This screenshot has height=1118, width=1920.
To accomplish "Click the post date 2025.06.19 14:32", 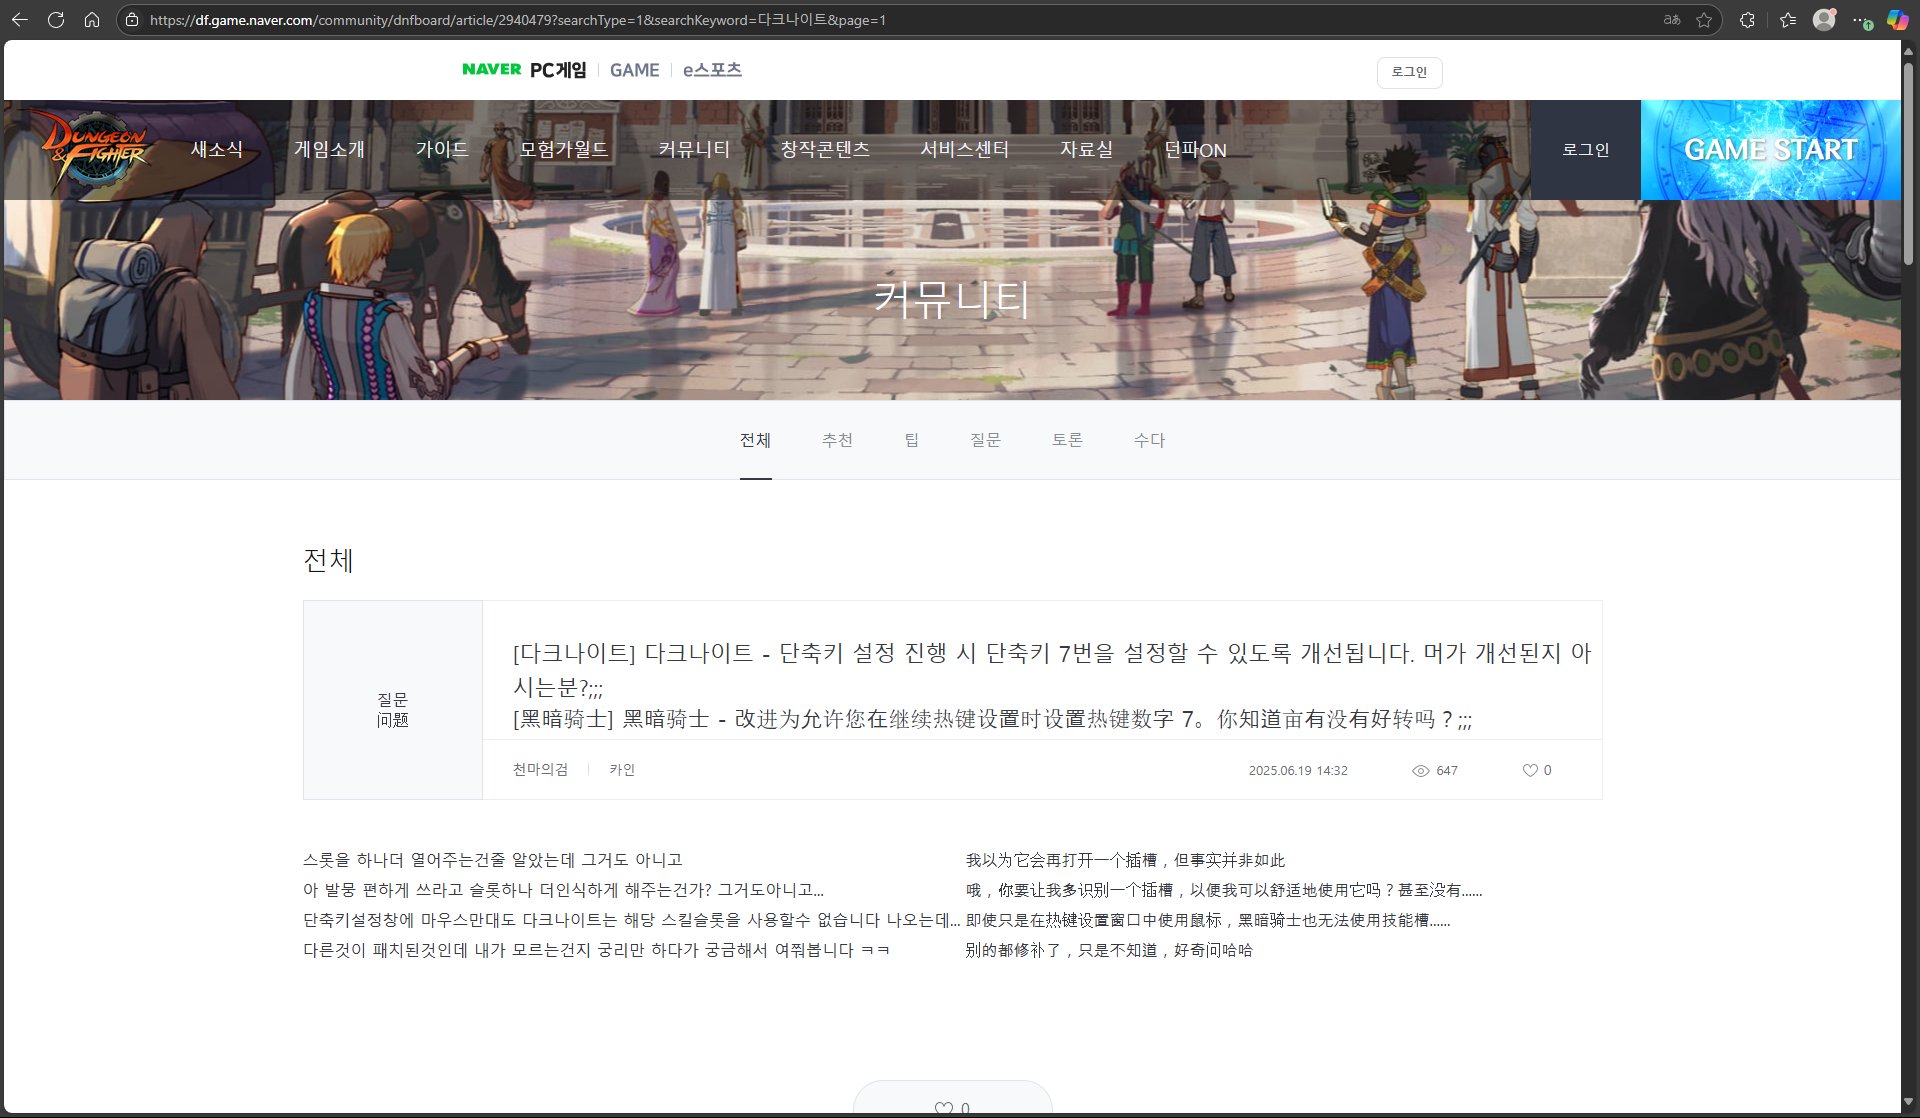I will point(1298,771).
